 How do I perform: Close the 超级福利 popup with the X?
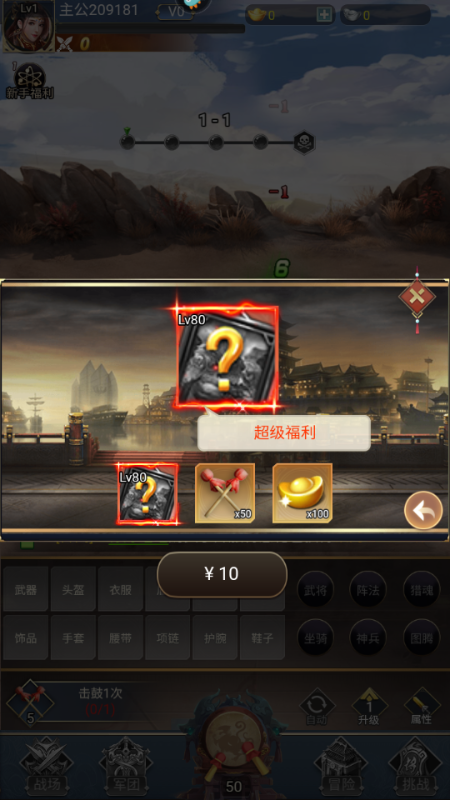click(417, 296)
